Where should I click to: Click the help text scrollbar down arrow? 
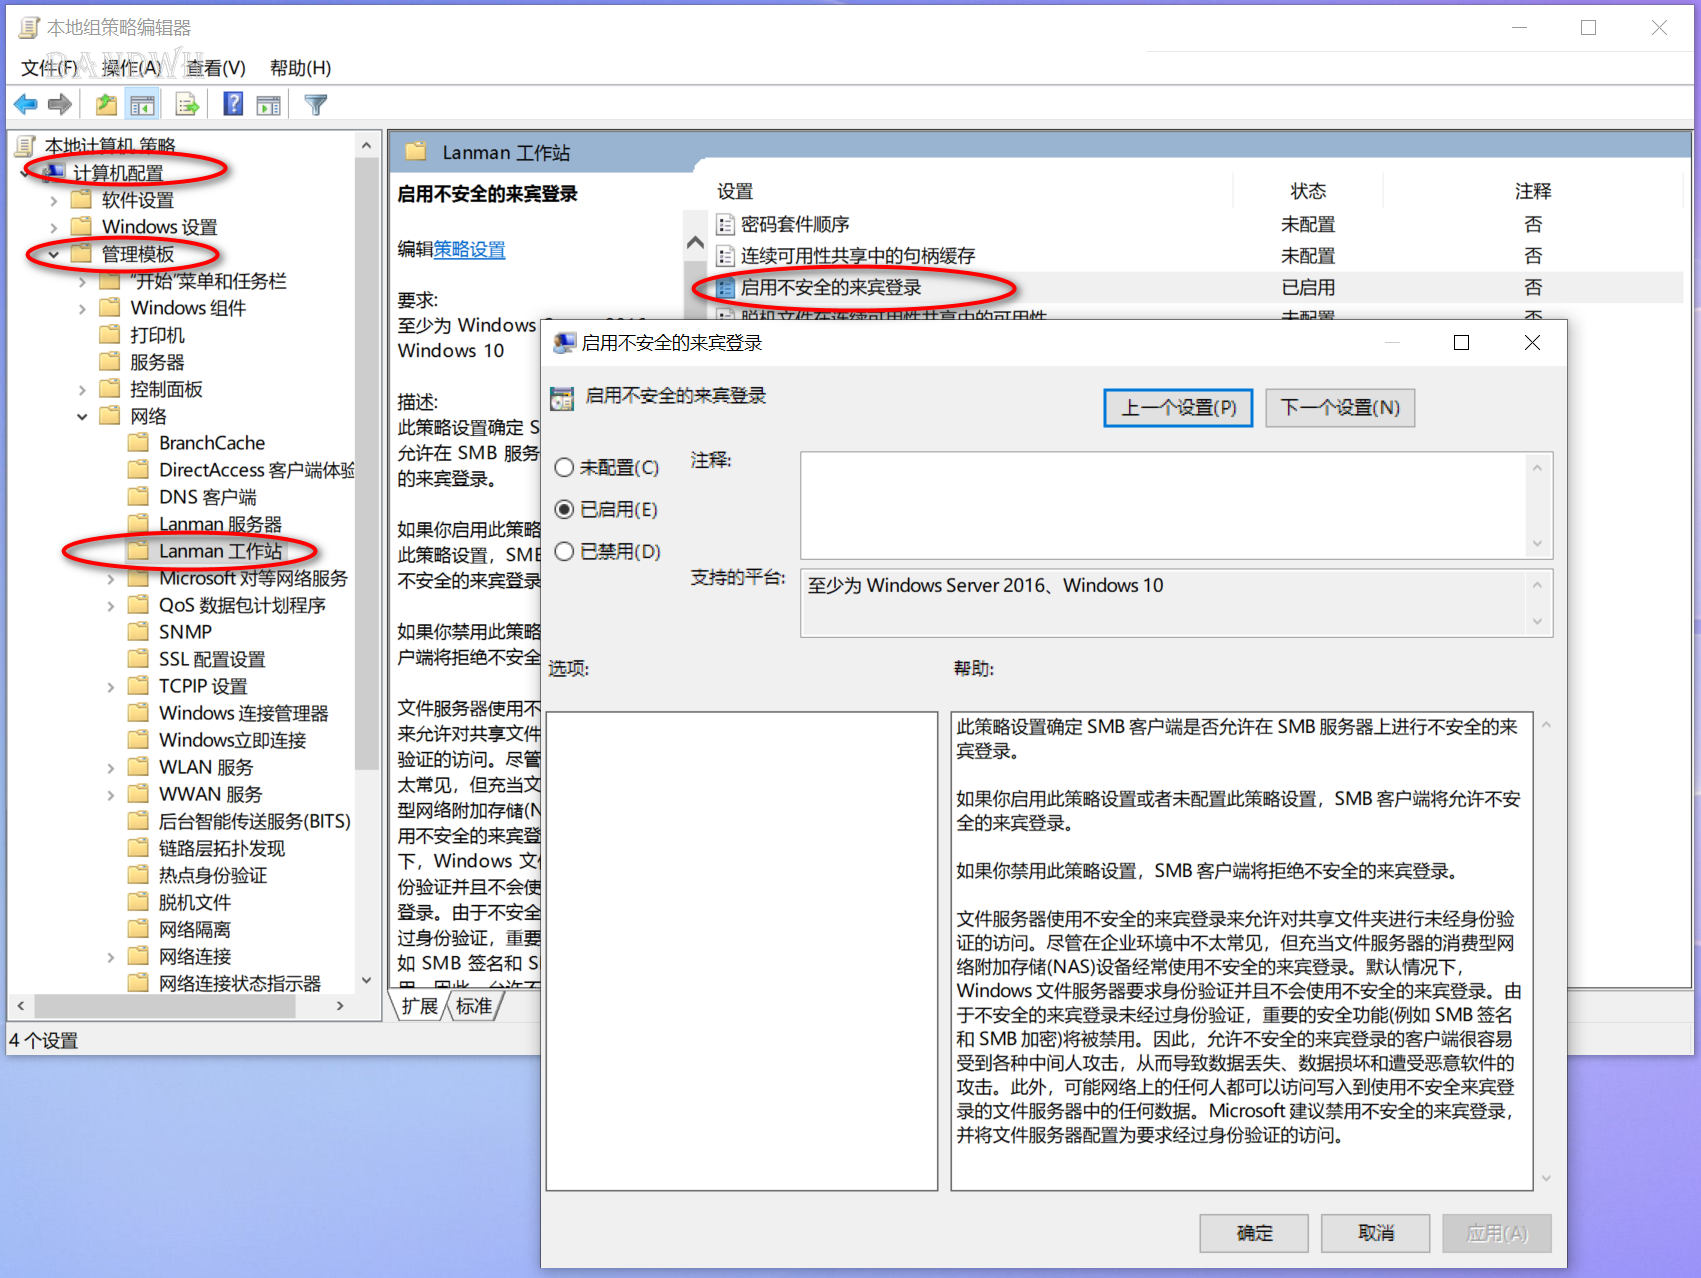click(x=1545, y=1178)
